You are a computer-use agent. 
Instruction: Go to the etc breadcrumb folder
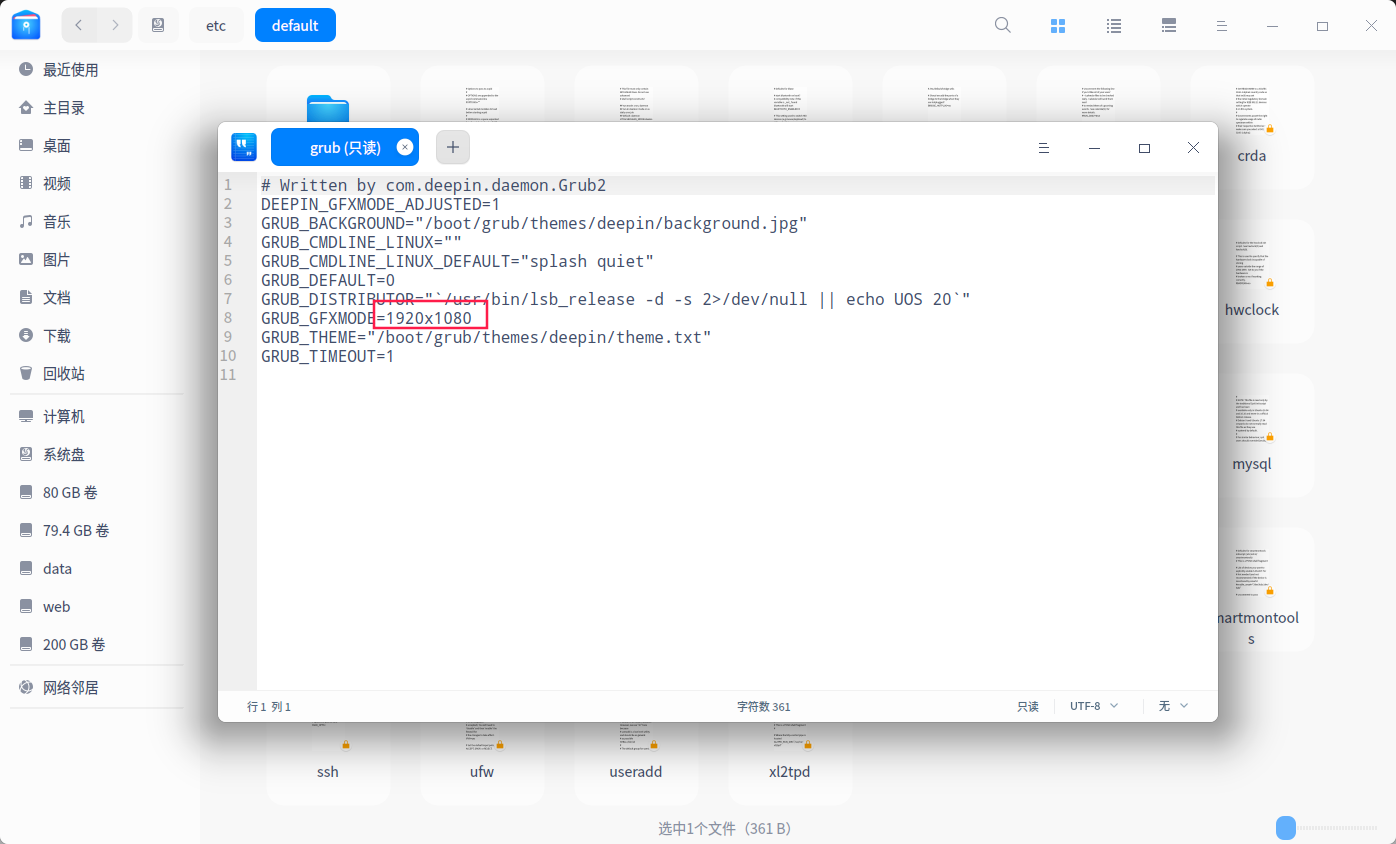[x=216, y=25]
